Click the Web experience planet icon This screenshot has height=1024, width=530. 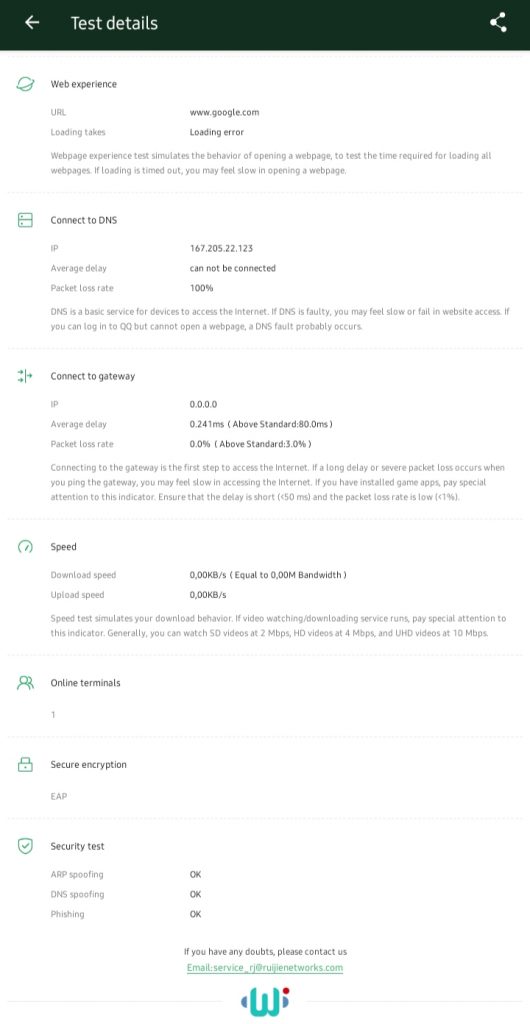coord(25,84)
